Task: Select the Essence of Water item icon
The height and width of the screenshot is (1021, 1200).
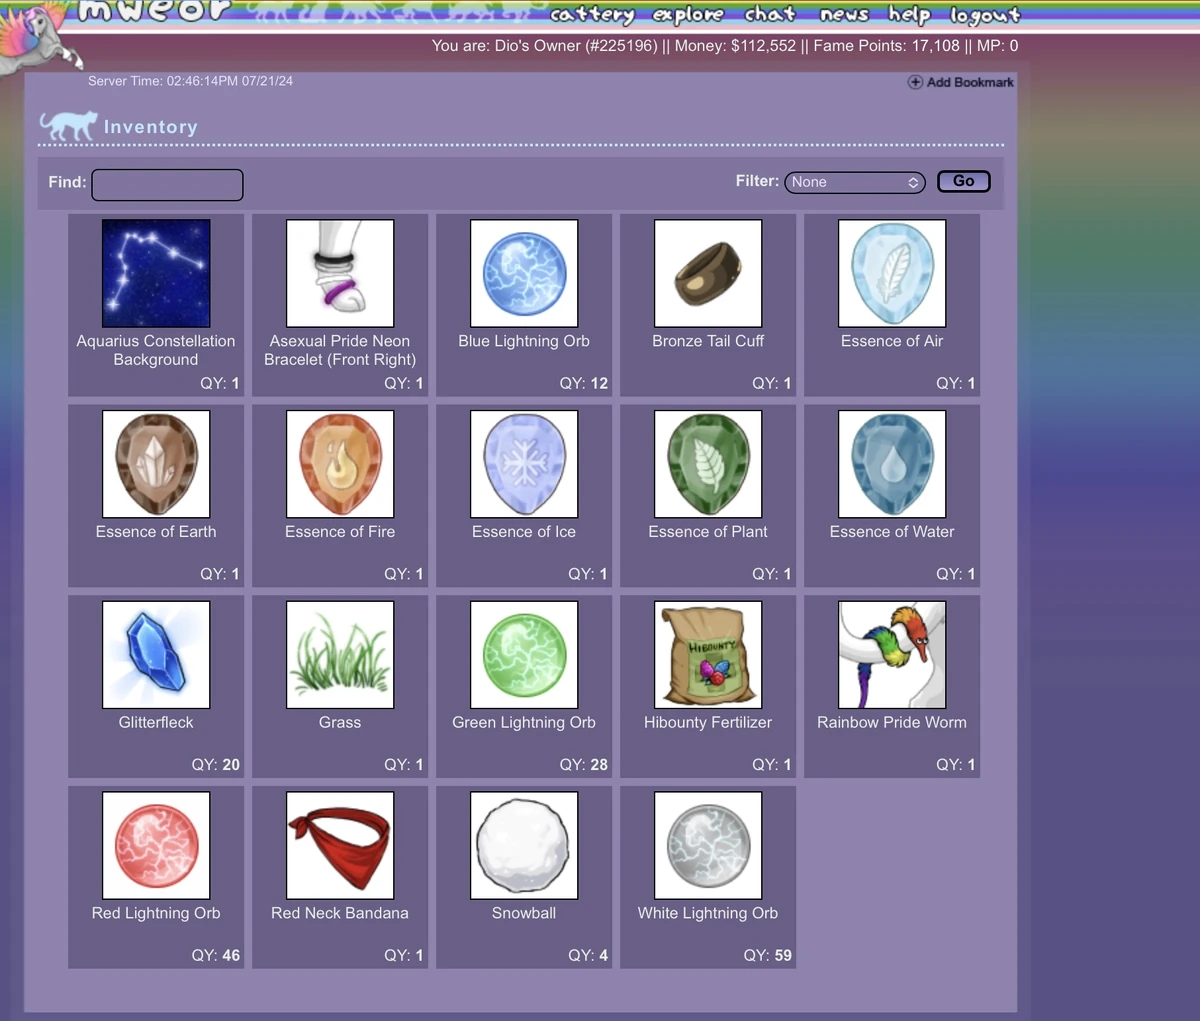Action: (891, 463)
